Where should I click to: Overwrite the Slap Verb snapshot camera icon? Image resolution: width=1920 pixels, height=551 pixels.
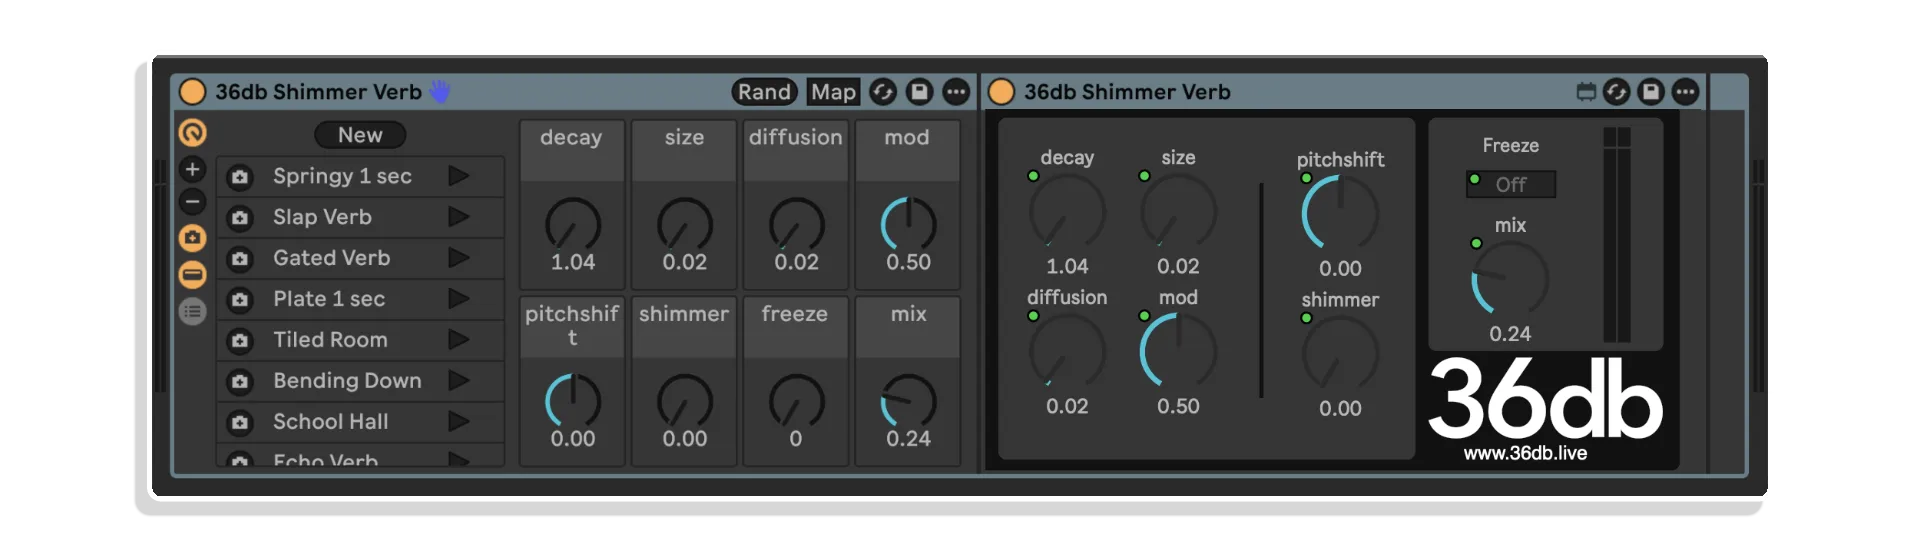[240, 218]
